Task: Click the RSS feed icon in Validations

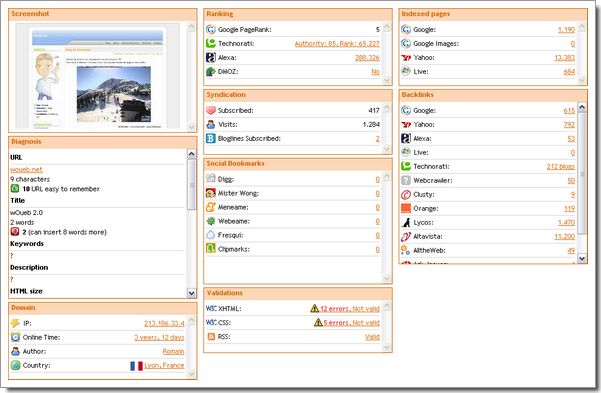Action: click(211, 337)
